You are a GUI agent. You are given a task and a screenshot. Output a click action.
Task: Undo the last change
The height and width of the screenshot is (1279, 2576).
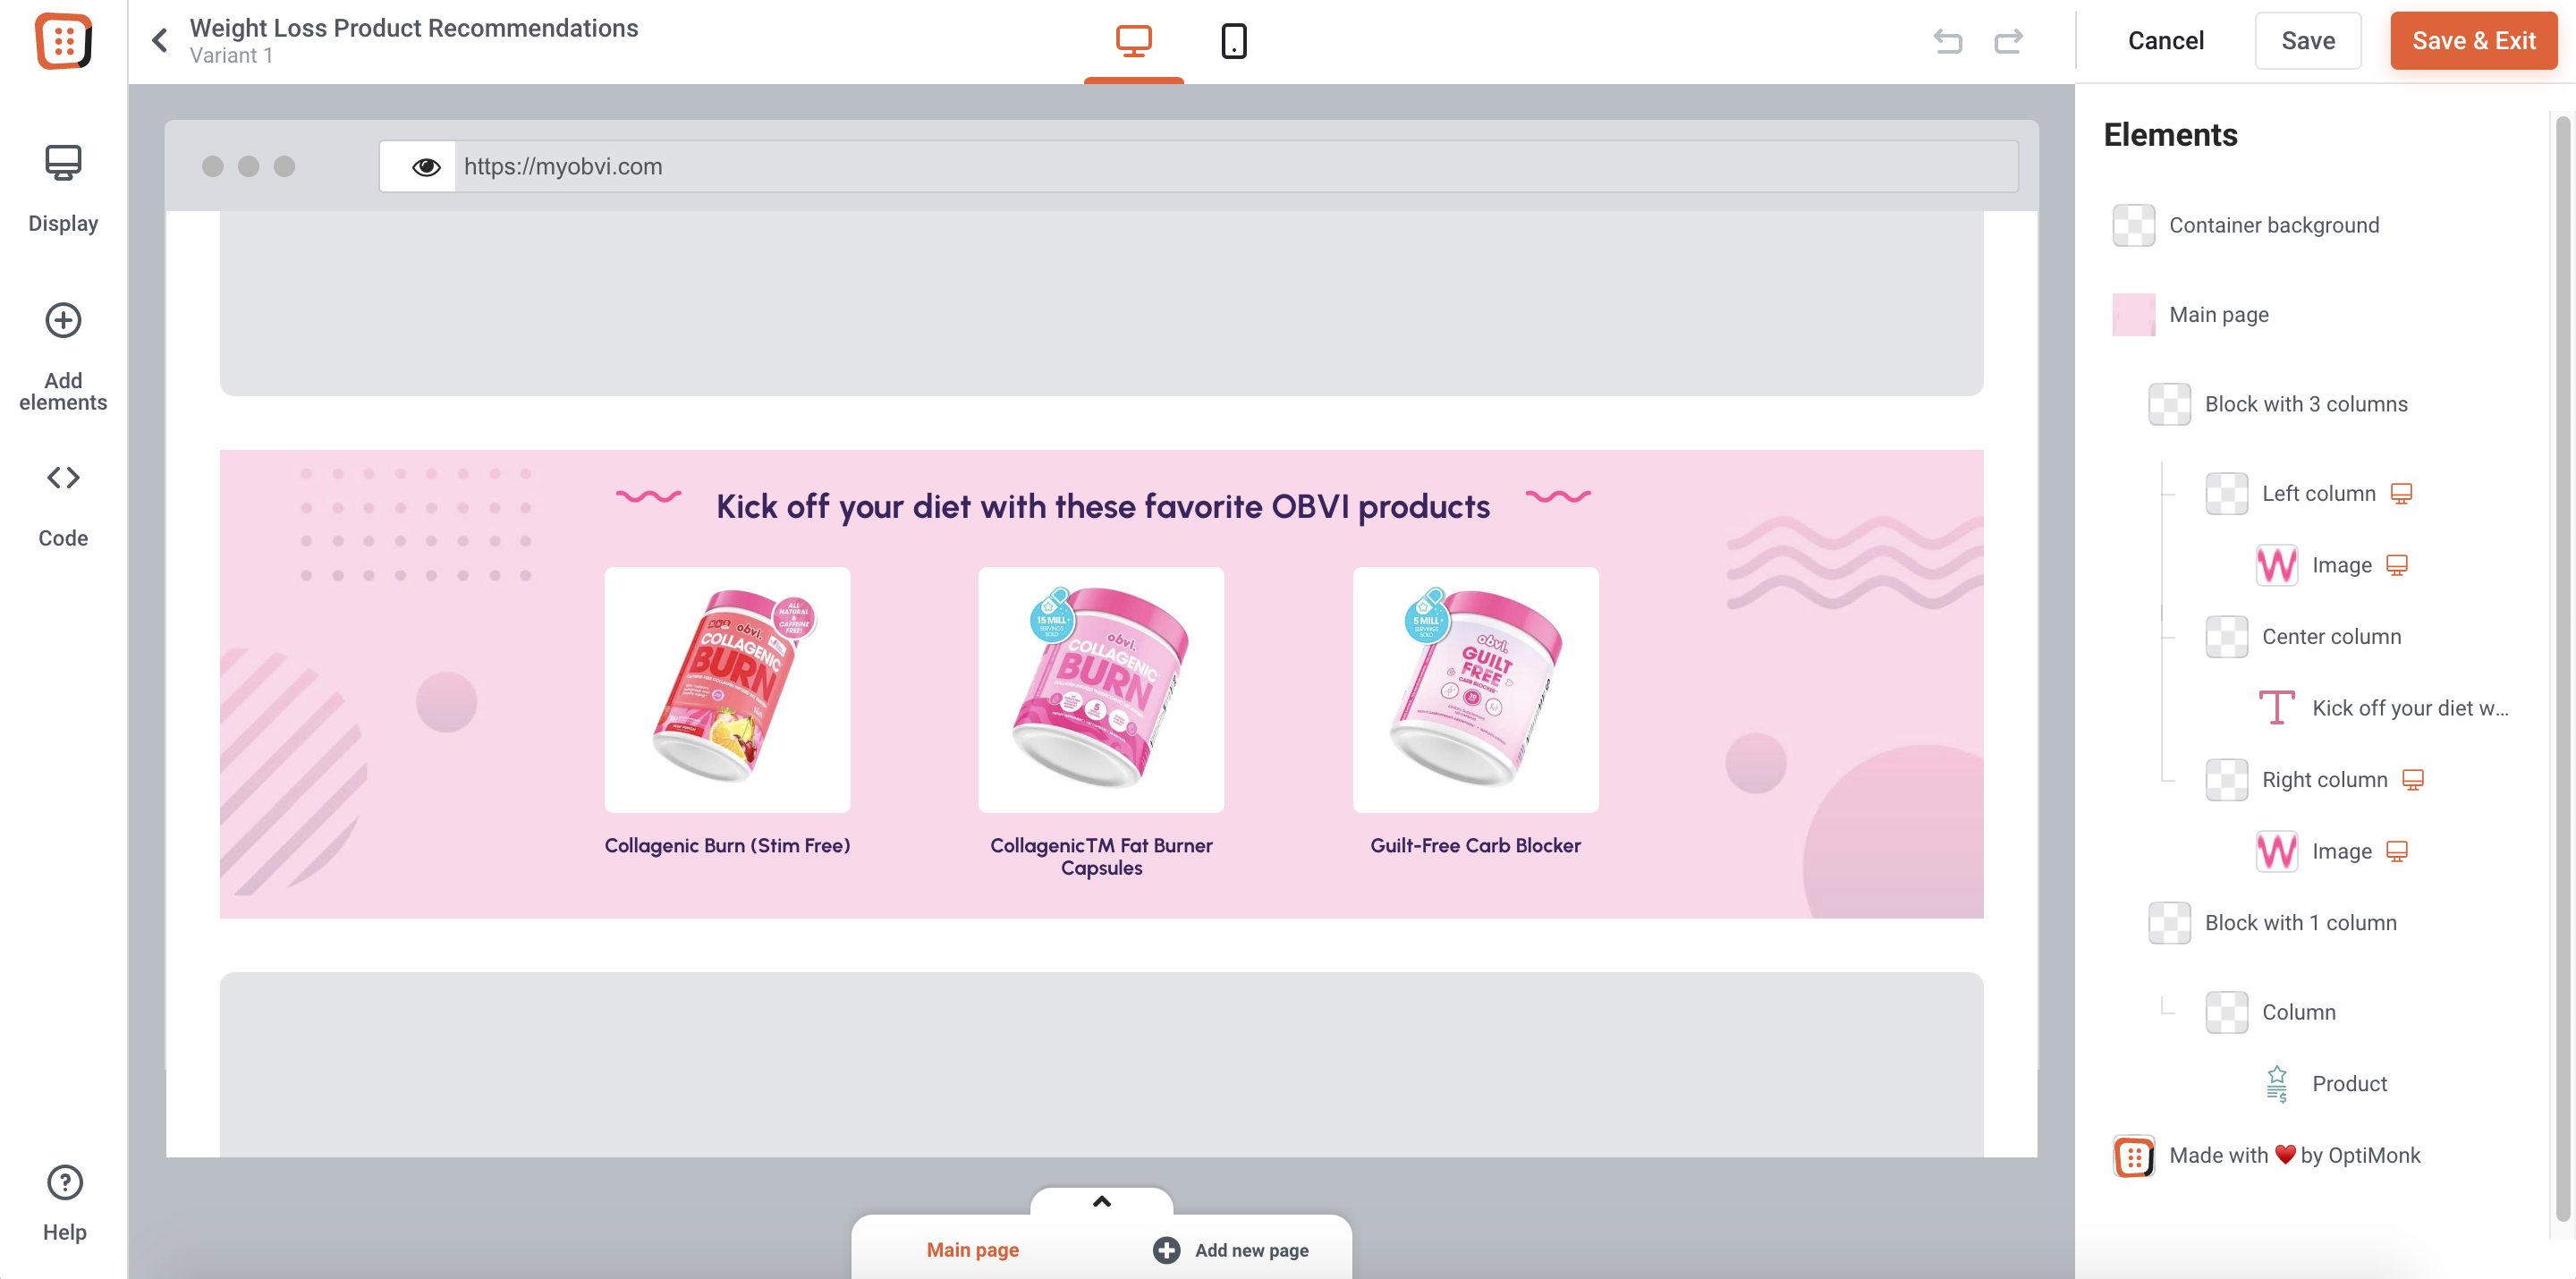tap(1948, 41)
